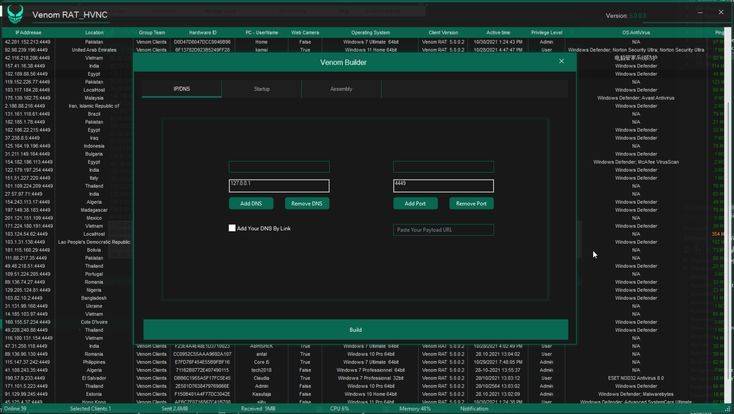Click the Web Camera column header
Screen dimensions: 734x414
[305, 33]
